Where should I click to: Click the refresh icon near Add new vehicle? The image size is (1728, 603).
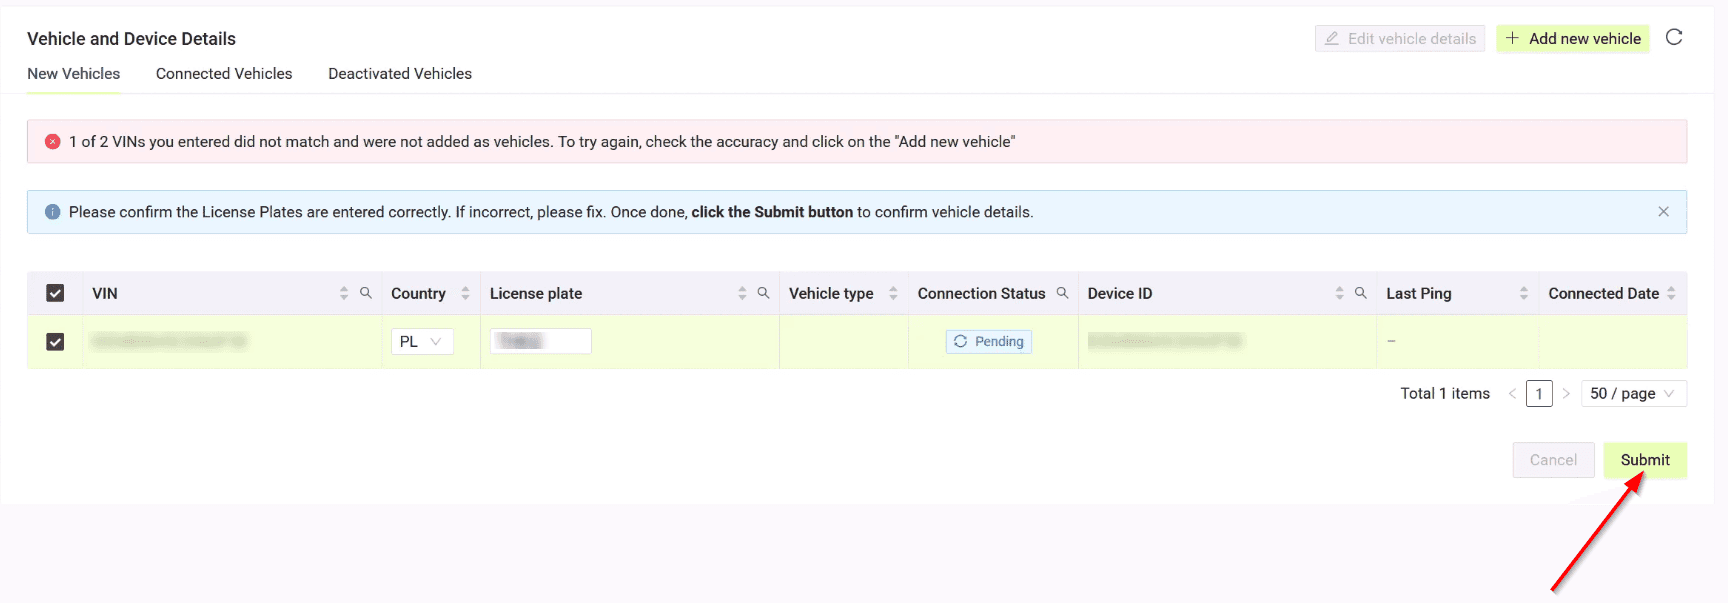pos(1674,38)
